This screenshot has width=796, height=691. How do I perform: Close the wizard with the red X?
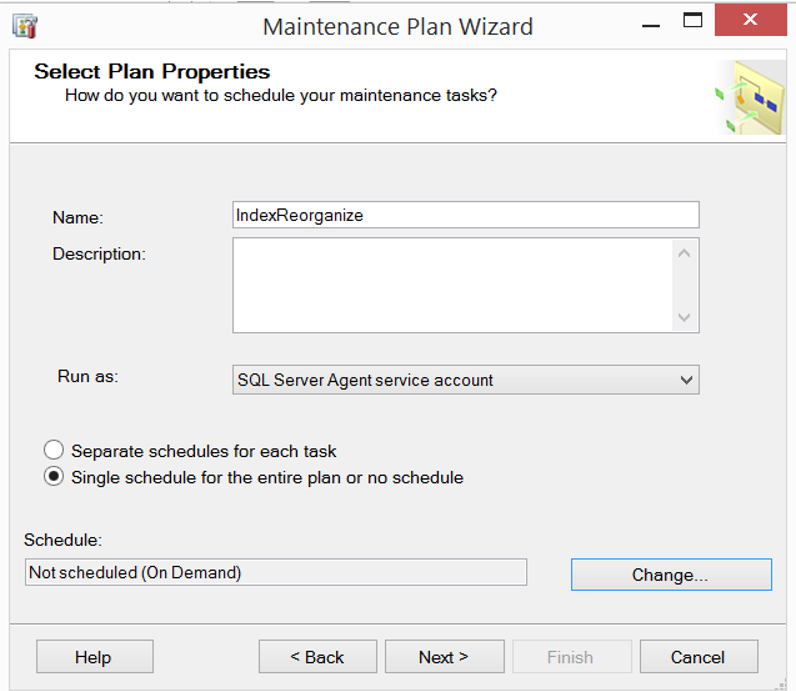(750, 20)
